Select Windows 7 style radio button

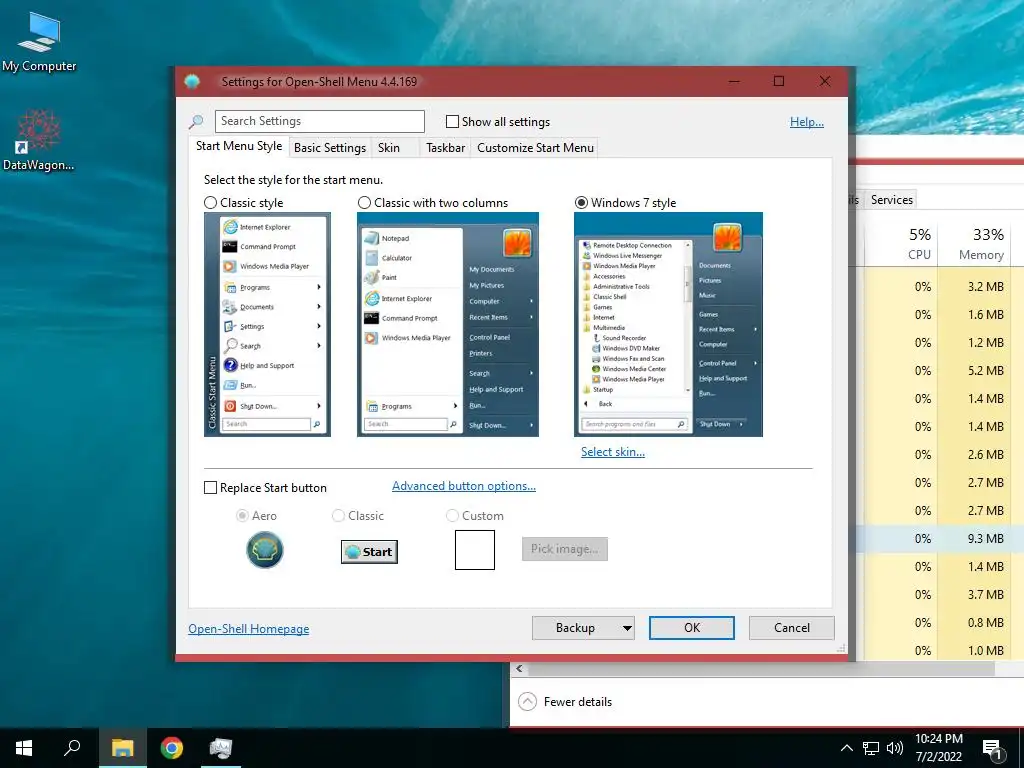tap(581, 203)
